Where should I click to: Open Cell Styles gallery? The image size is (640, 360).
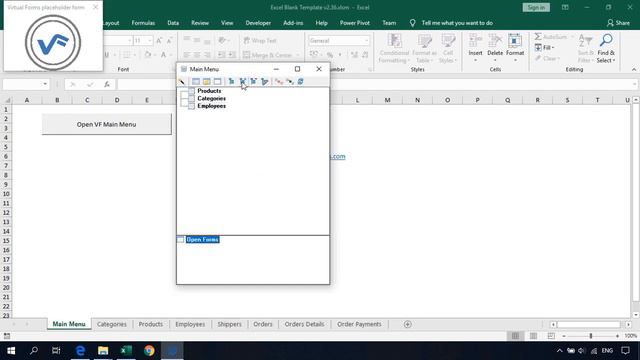click(448, 49)
